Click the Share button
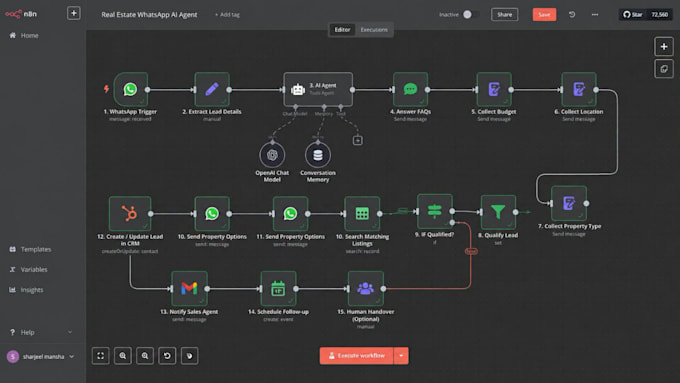This screenshot has width=680, height=383. coord(504,14)
